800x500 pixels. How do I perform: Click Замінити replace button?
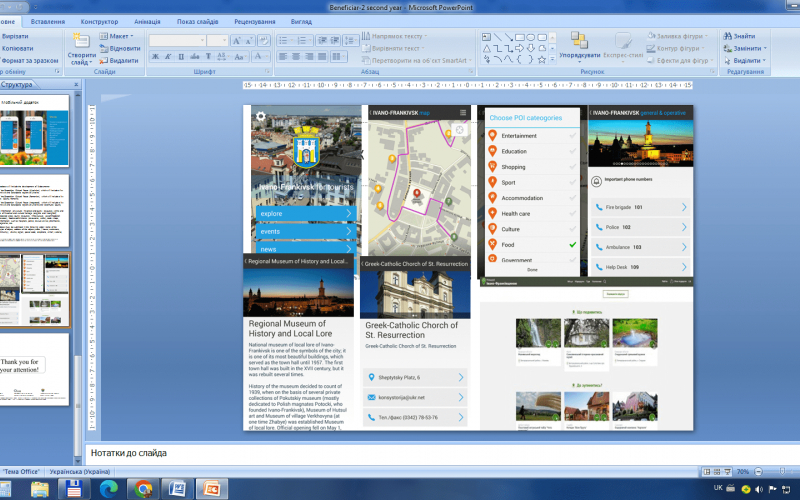[x=745, y=48]
